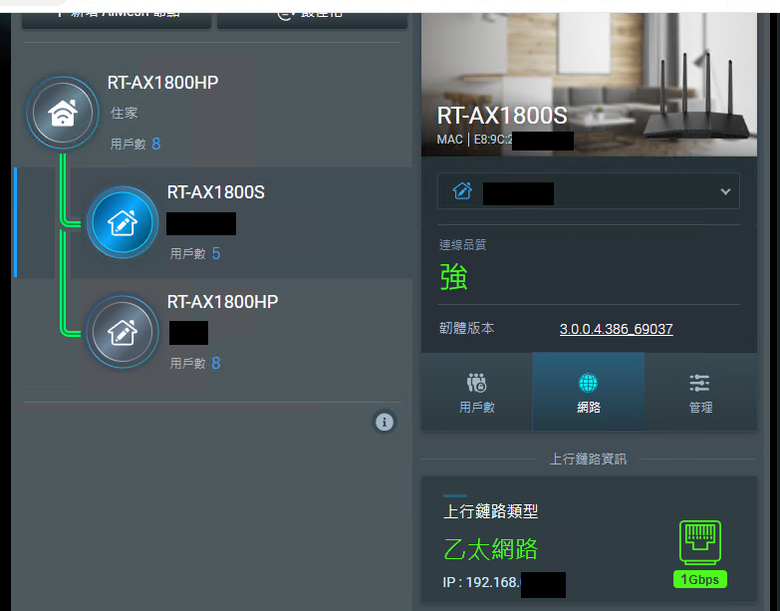The width and height of the screenshot is (780, 611).
Task: Expand the node location dropdown arrow
Action: coord(725,192)
